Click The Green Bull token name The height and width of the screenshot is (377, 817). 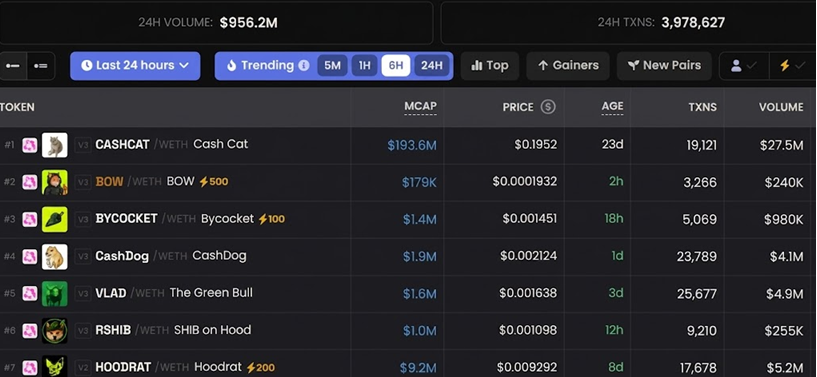211,293
